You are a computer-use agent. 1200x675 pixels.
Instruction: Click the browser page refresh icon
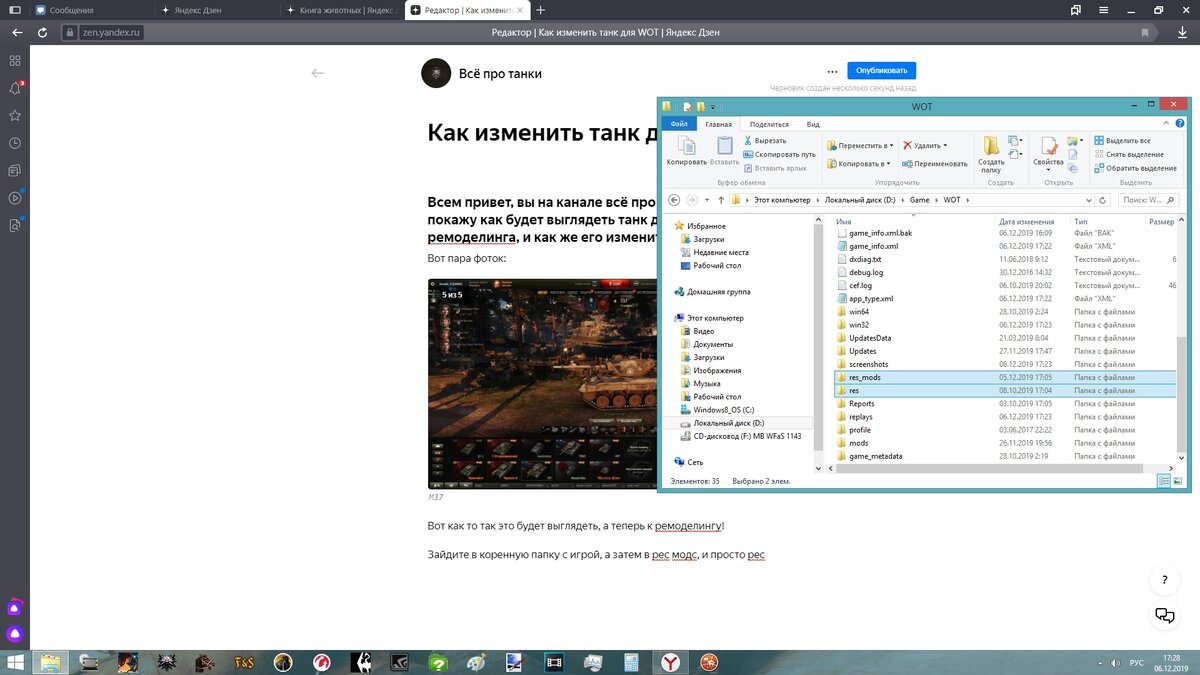(42, 31)
